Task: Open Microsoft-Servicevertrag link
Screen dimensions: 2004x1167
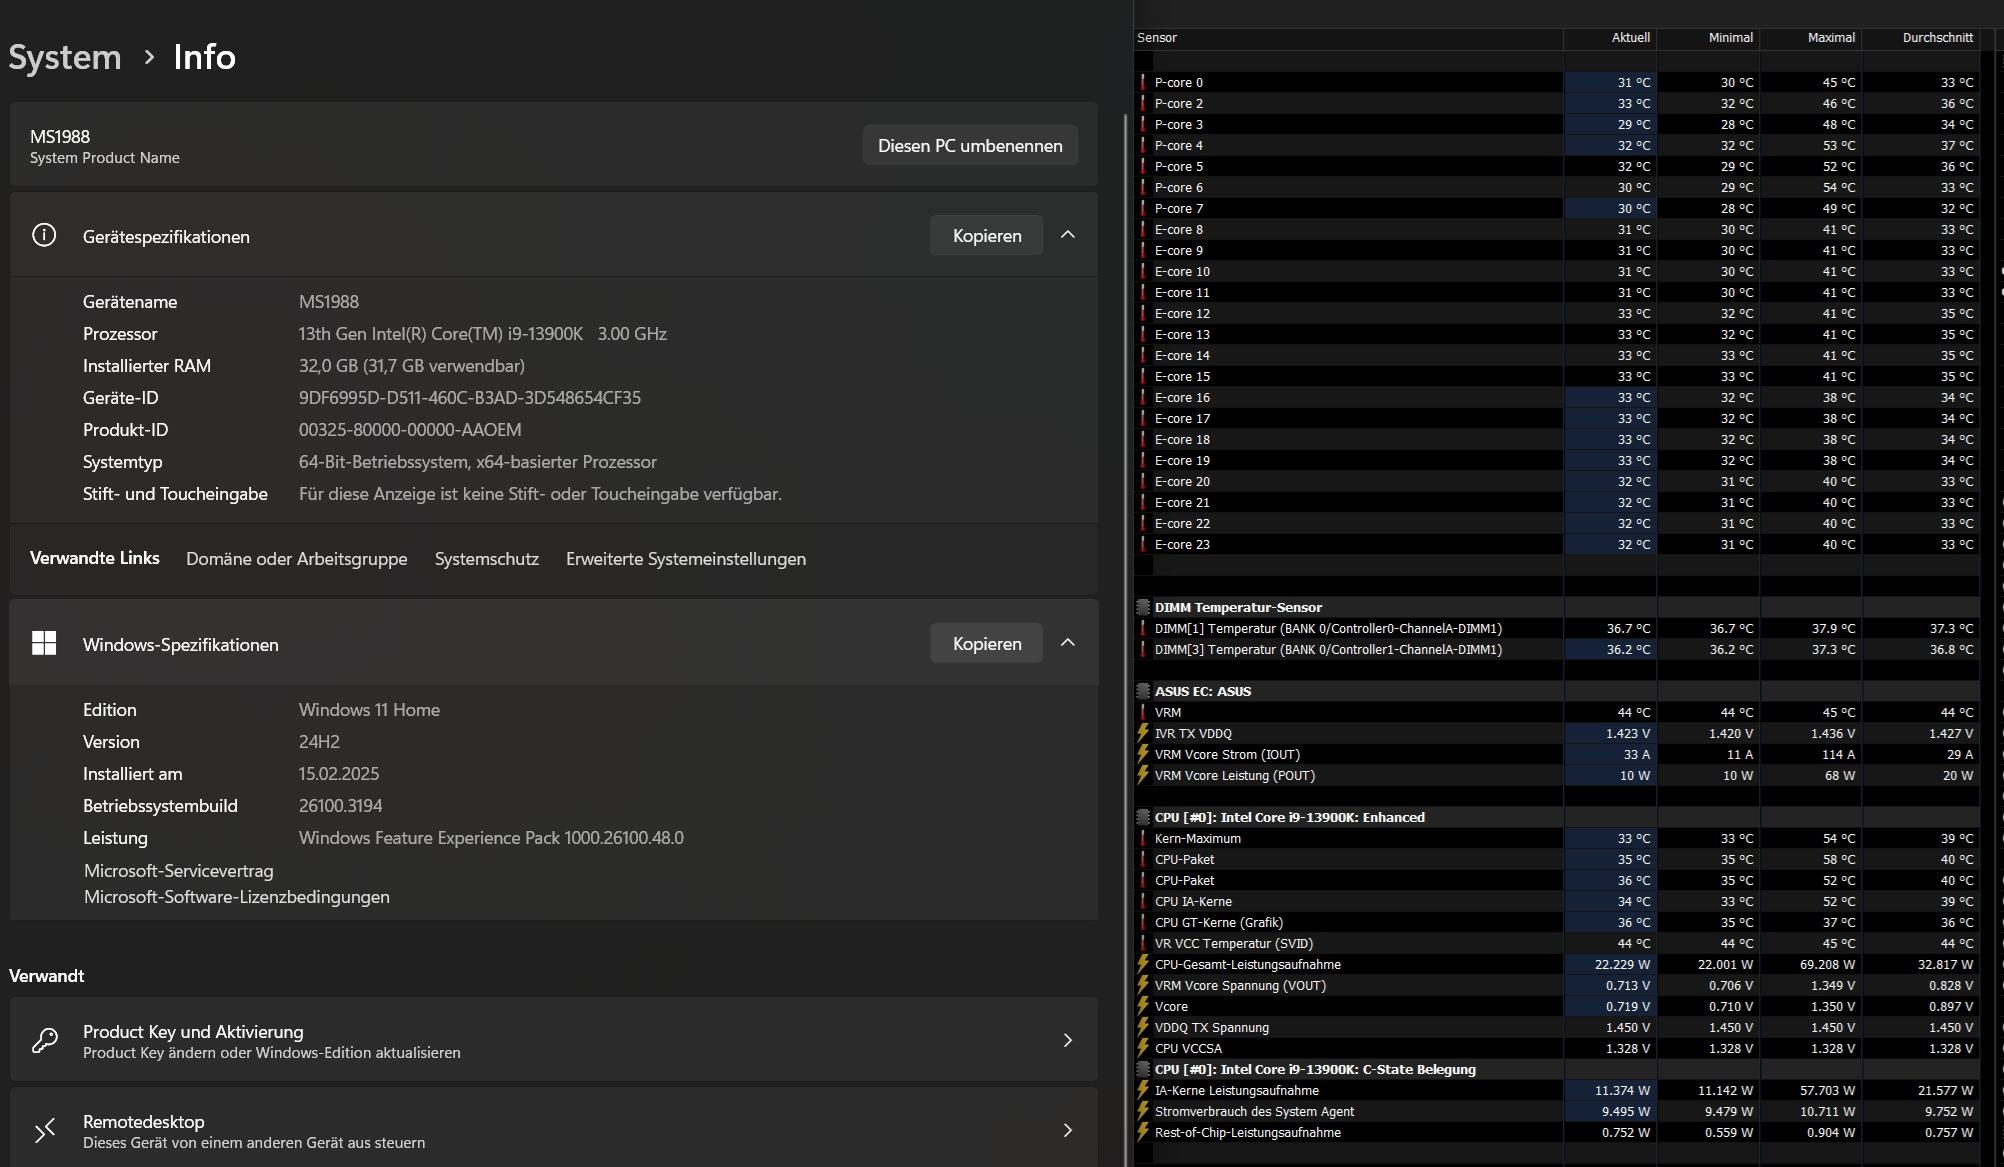Action: (x=178, y=871)
